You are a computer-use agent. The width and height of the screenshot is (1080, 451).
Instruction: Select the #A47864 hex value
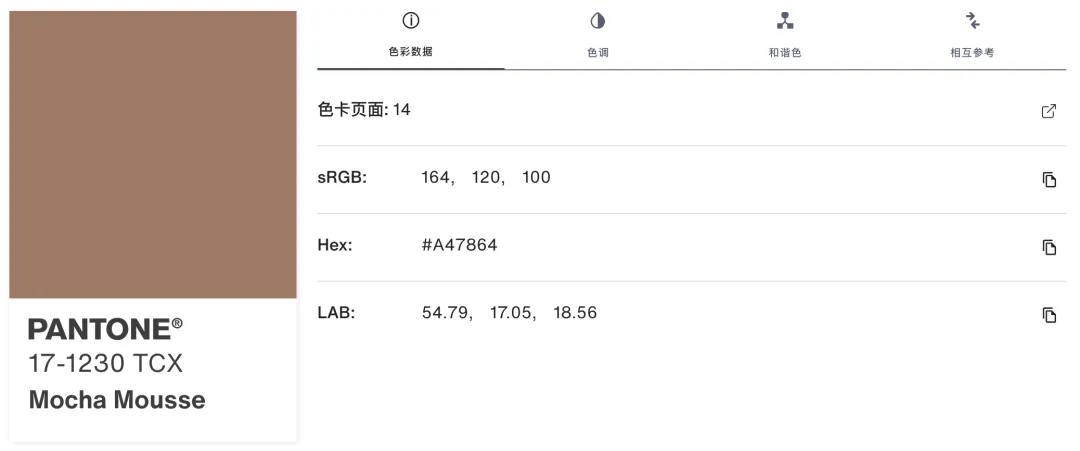click(x=459, y=245)
